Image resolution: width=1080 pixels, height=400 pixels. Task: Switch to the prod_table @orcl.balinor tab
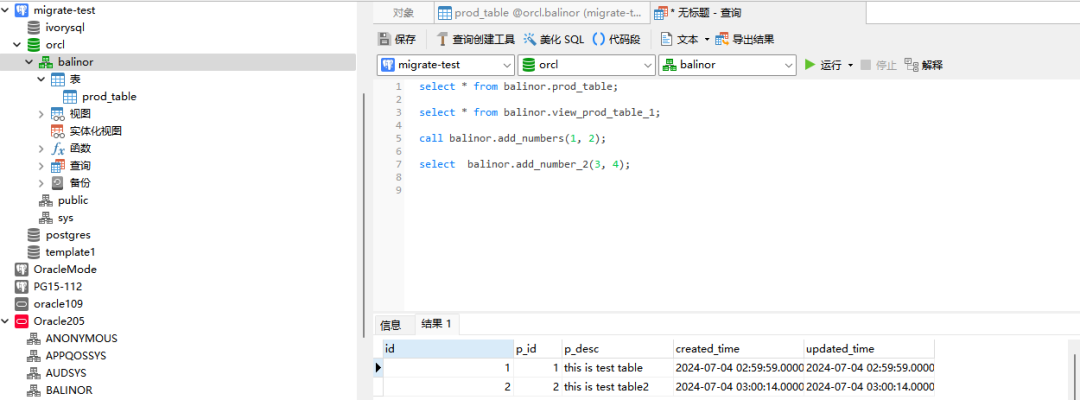point(543,12)
